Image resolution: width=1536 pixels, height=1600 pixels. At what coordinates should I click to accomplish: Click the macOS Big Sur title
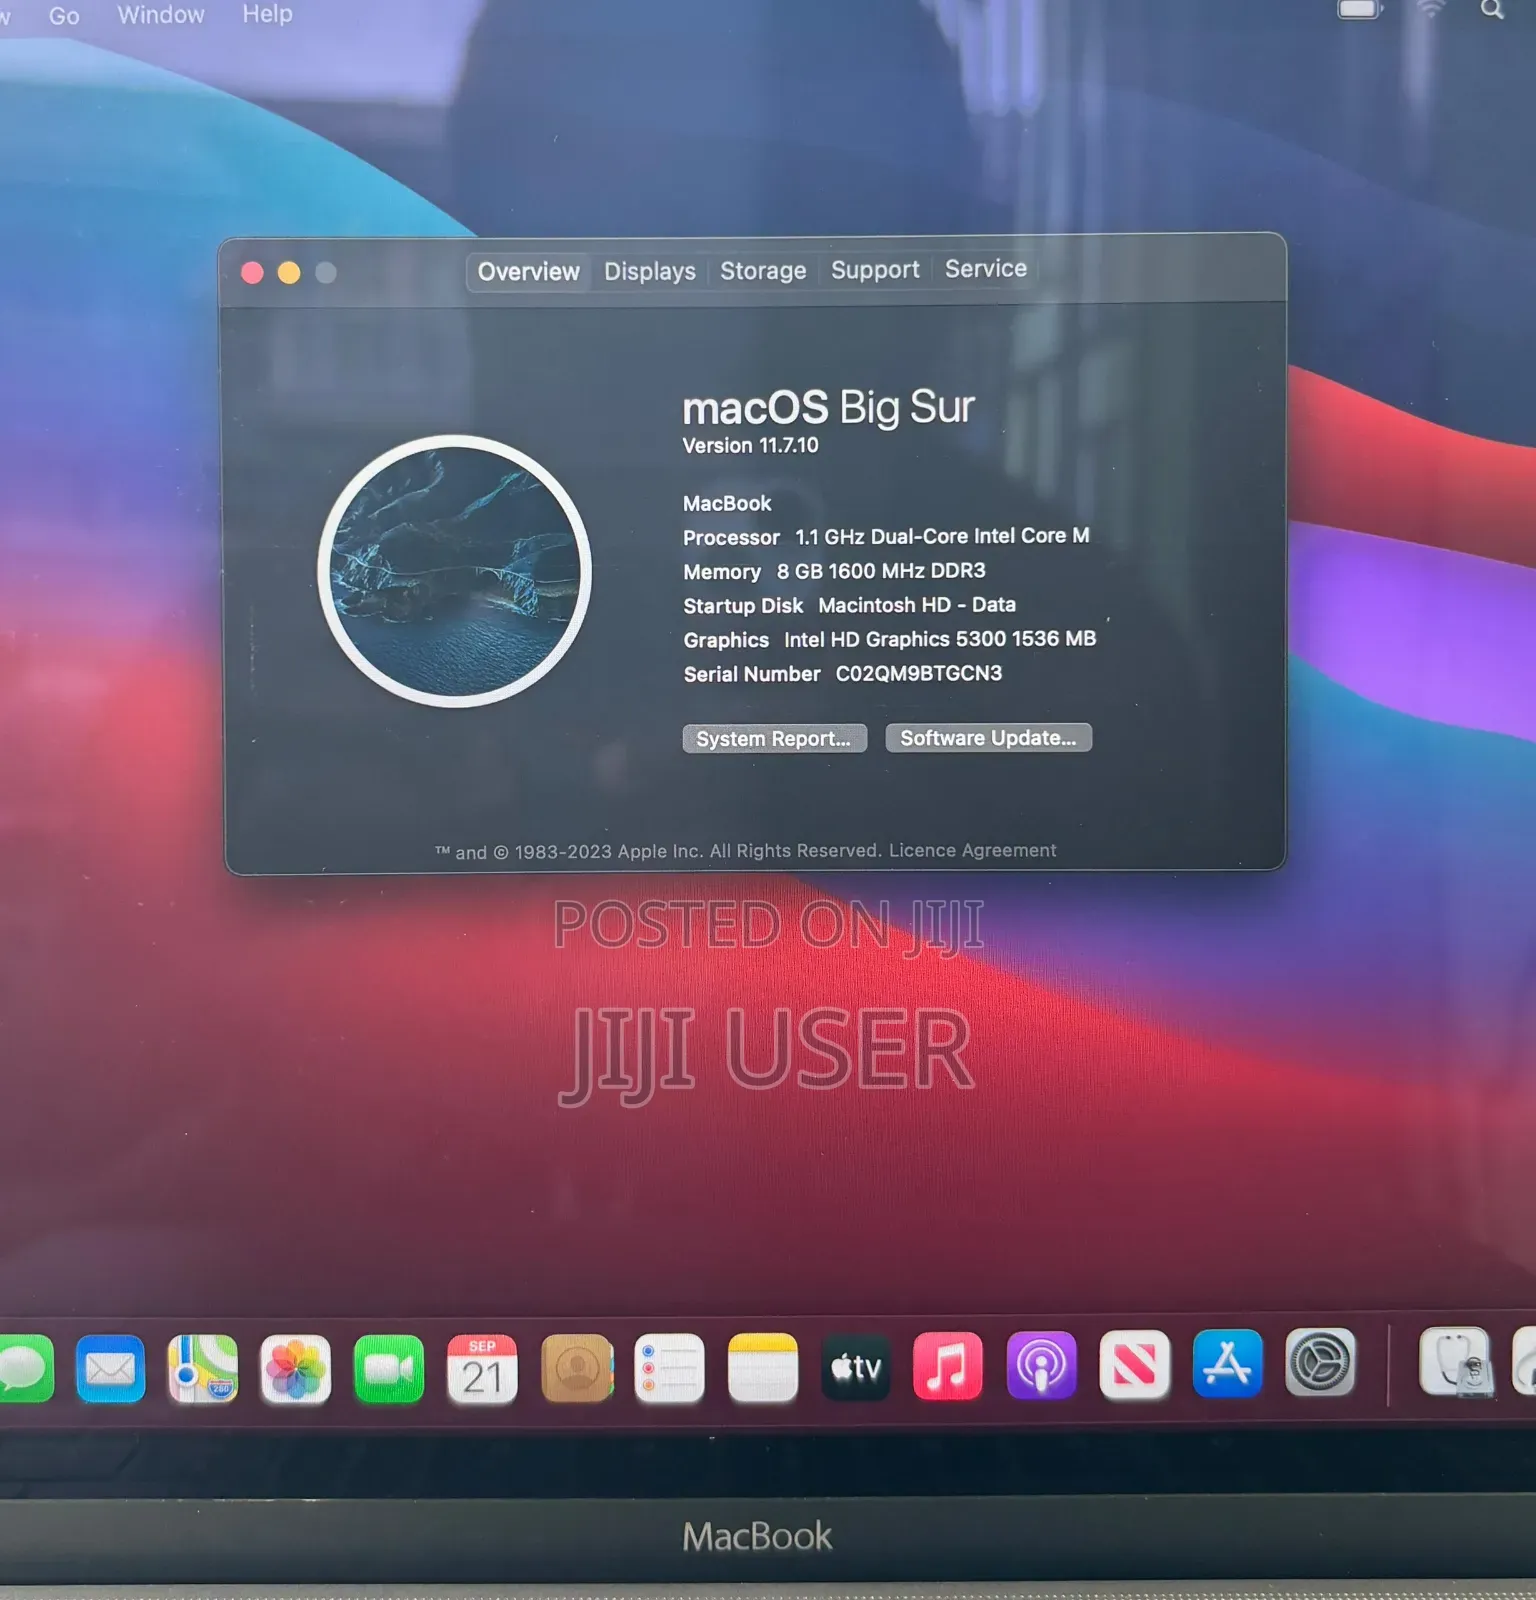[828, 408]
